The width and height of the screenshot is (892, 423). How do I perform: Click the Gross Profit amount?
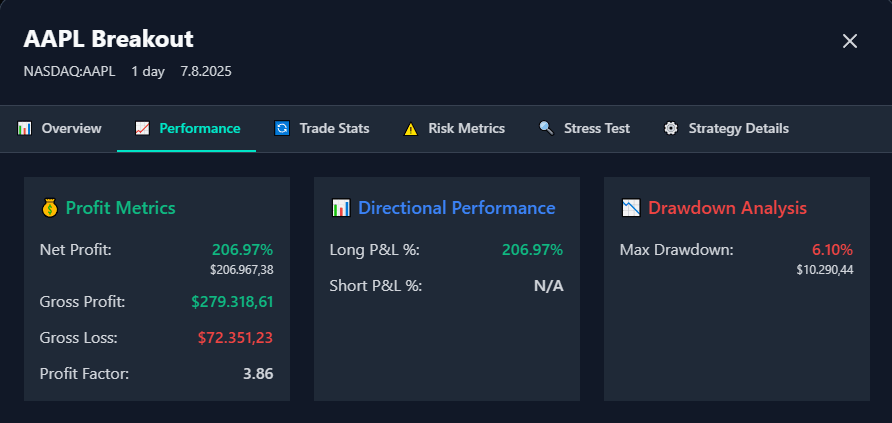232,301
